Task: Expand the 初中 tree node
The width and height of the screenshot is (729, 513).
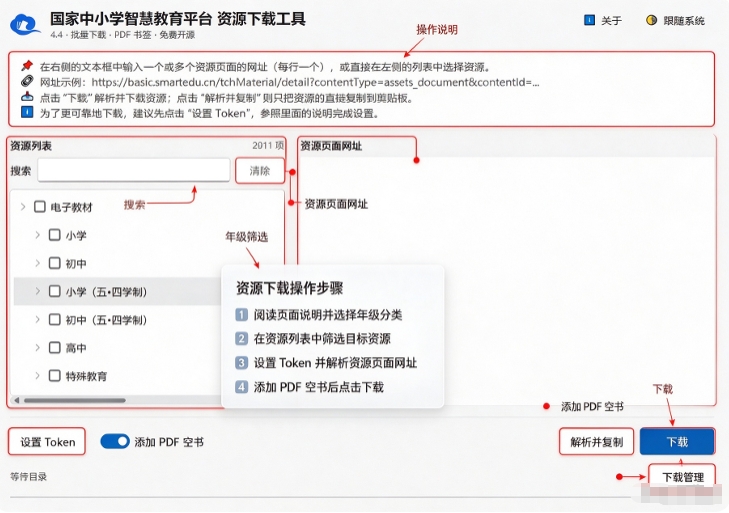Action: (38, 263)
